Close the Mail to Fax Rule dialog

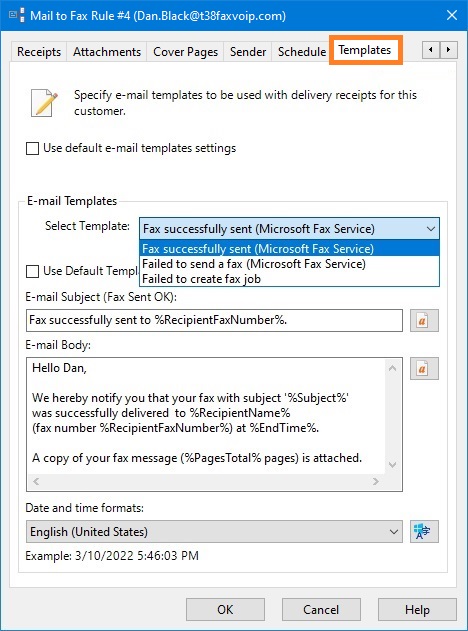click(452, 16)
